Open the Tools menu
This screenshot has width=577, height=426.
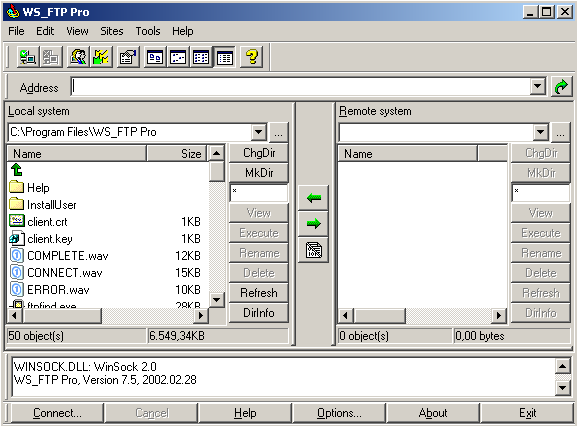click(x=148, y=31)
